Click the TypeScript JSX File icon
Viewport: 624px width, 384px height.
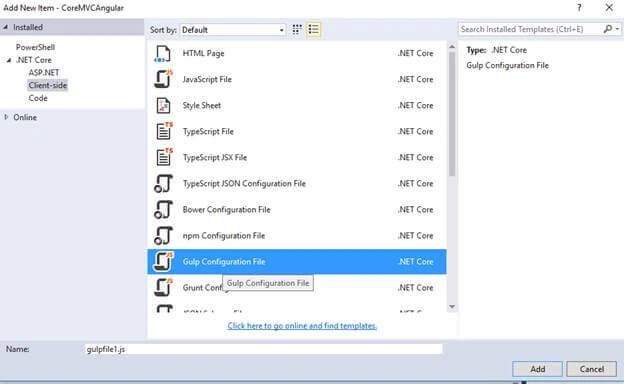click(164, 157)
